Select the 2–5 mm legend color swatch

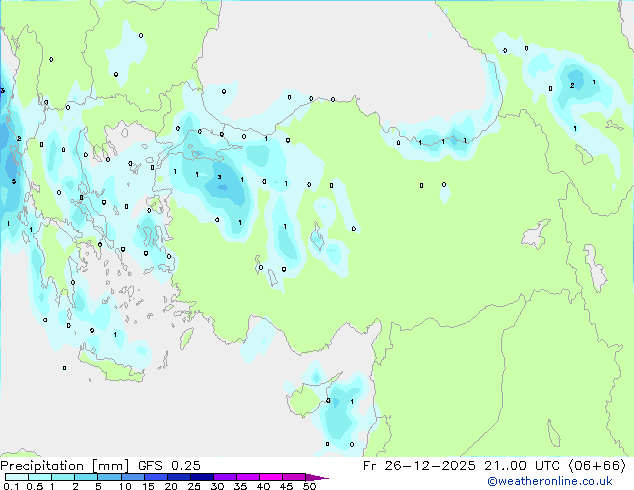(x=86, y=477)
